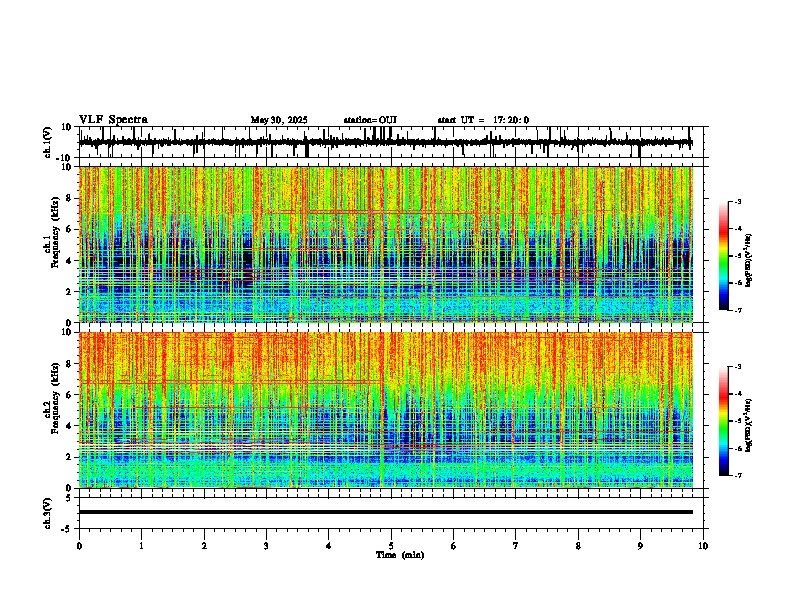Select the "Time (min)" axis label

400,555
